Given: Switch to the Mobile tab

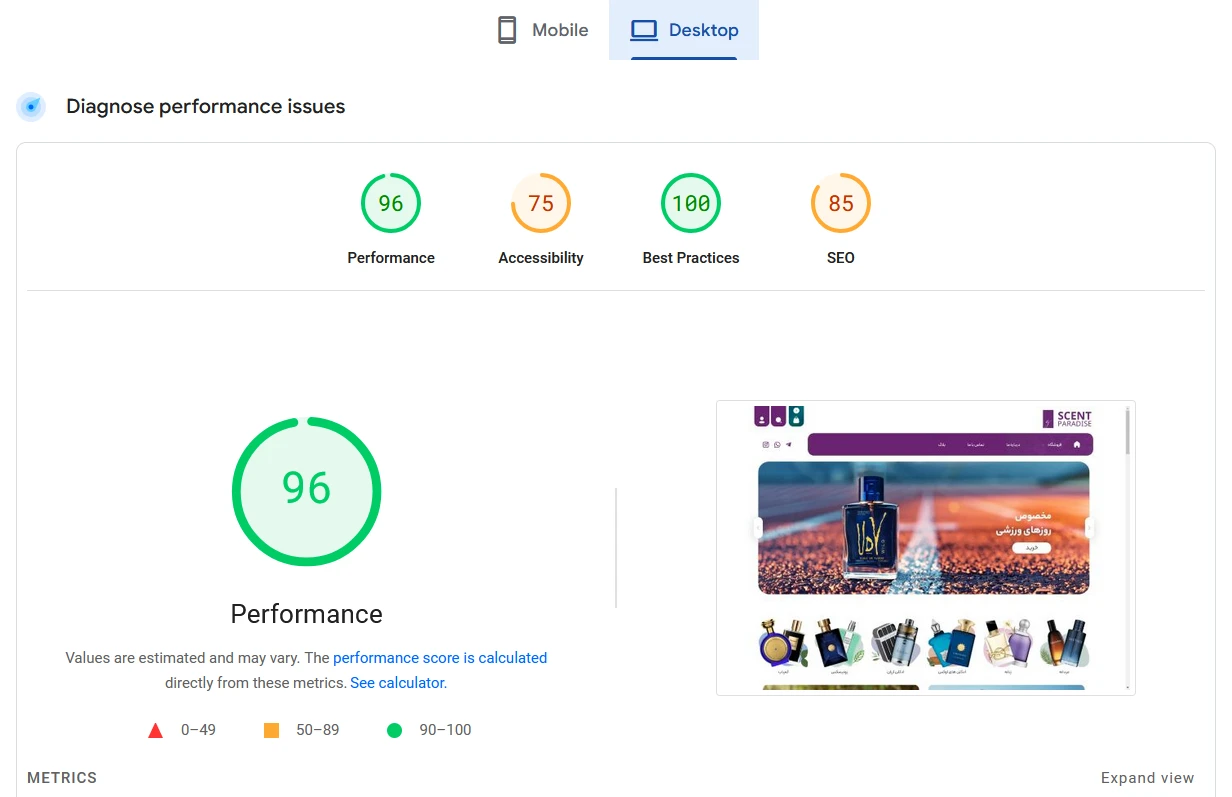Looking at the screenshot, I should tap(545, 30).
